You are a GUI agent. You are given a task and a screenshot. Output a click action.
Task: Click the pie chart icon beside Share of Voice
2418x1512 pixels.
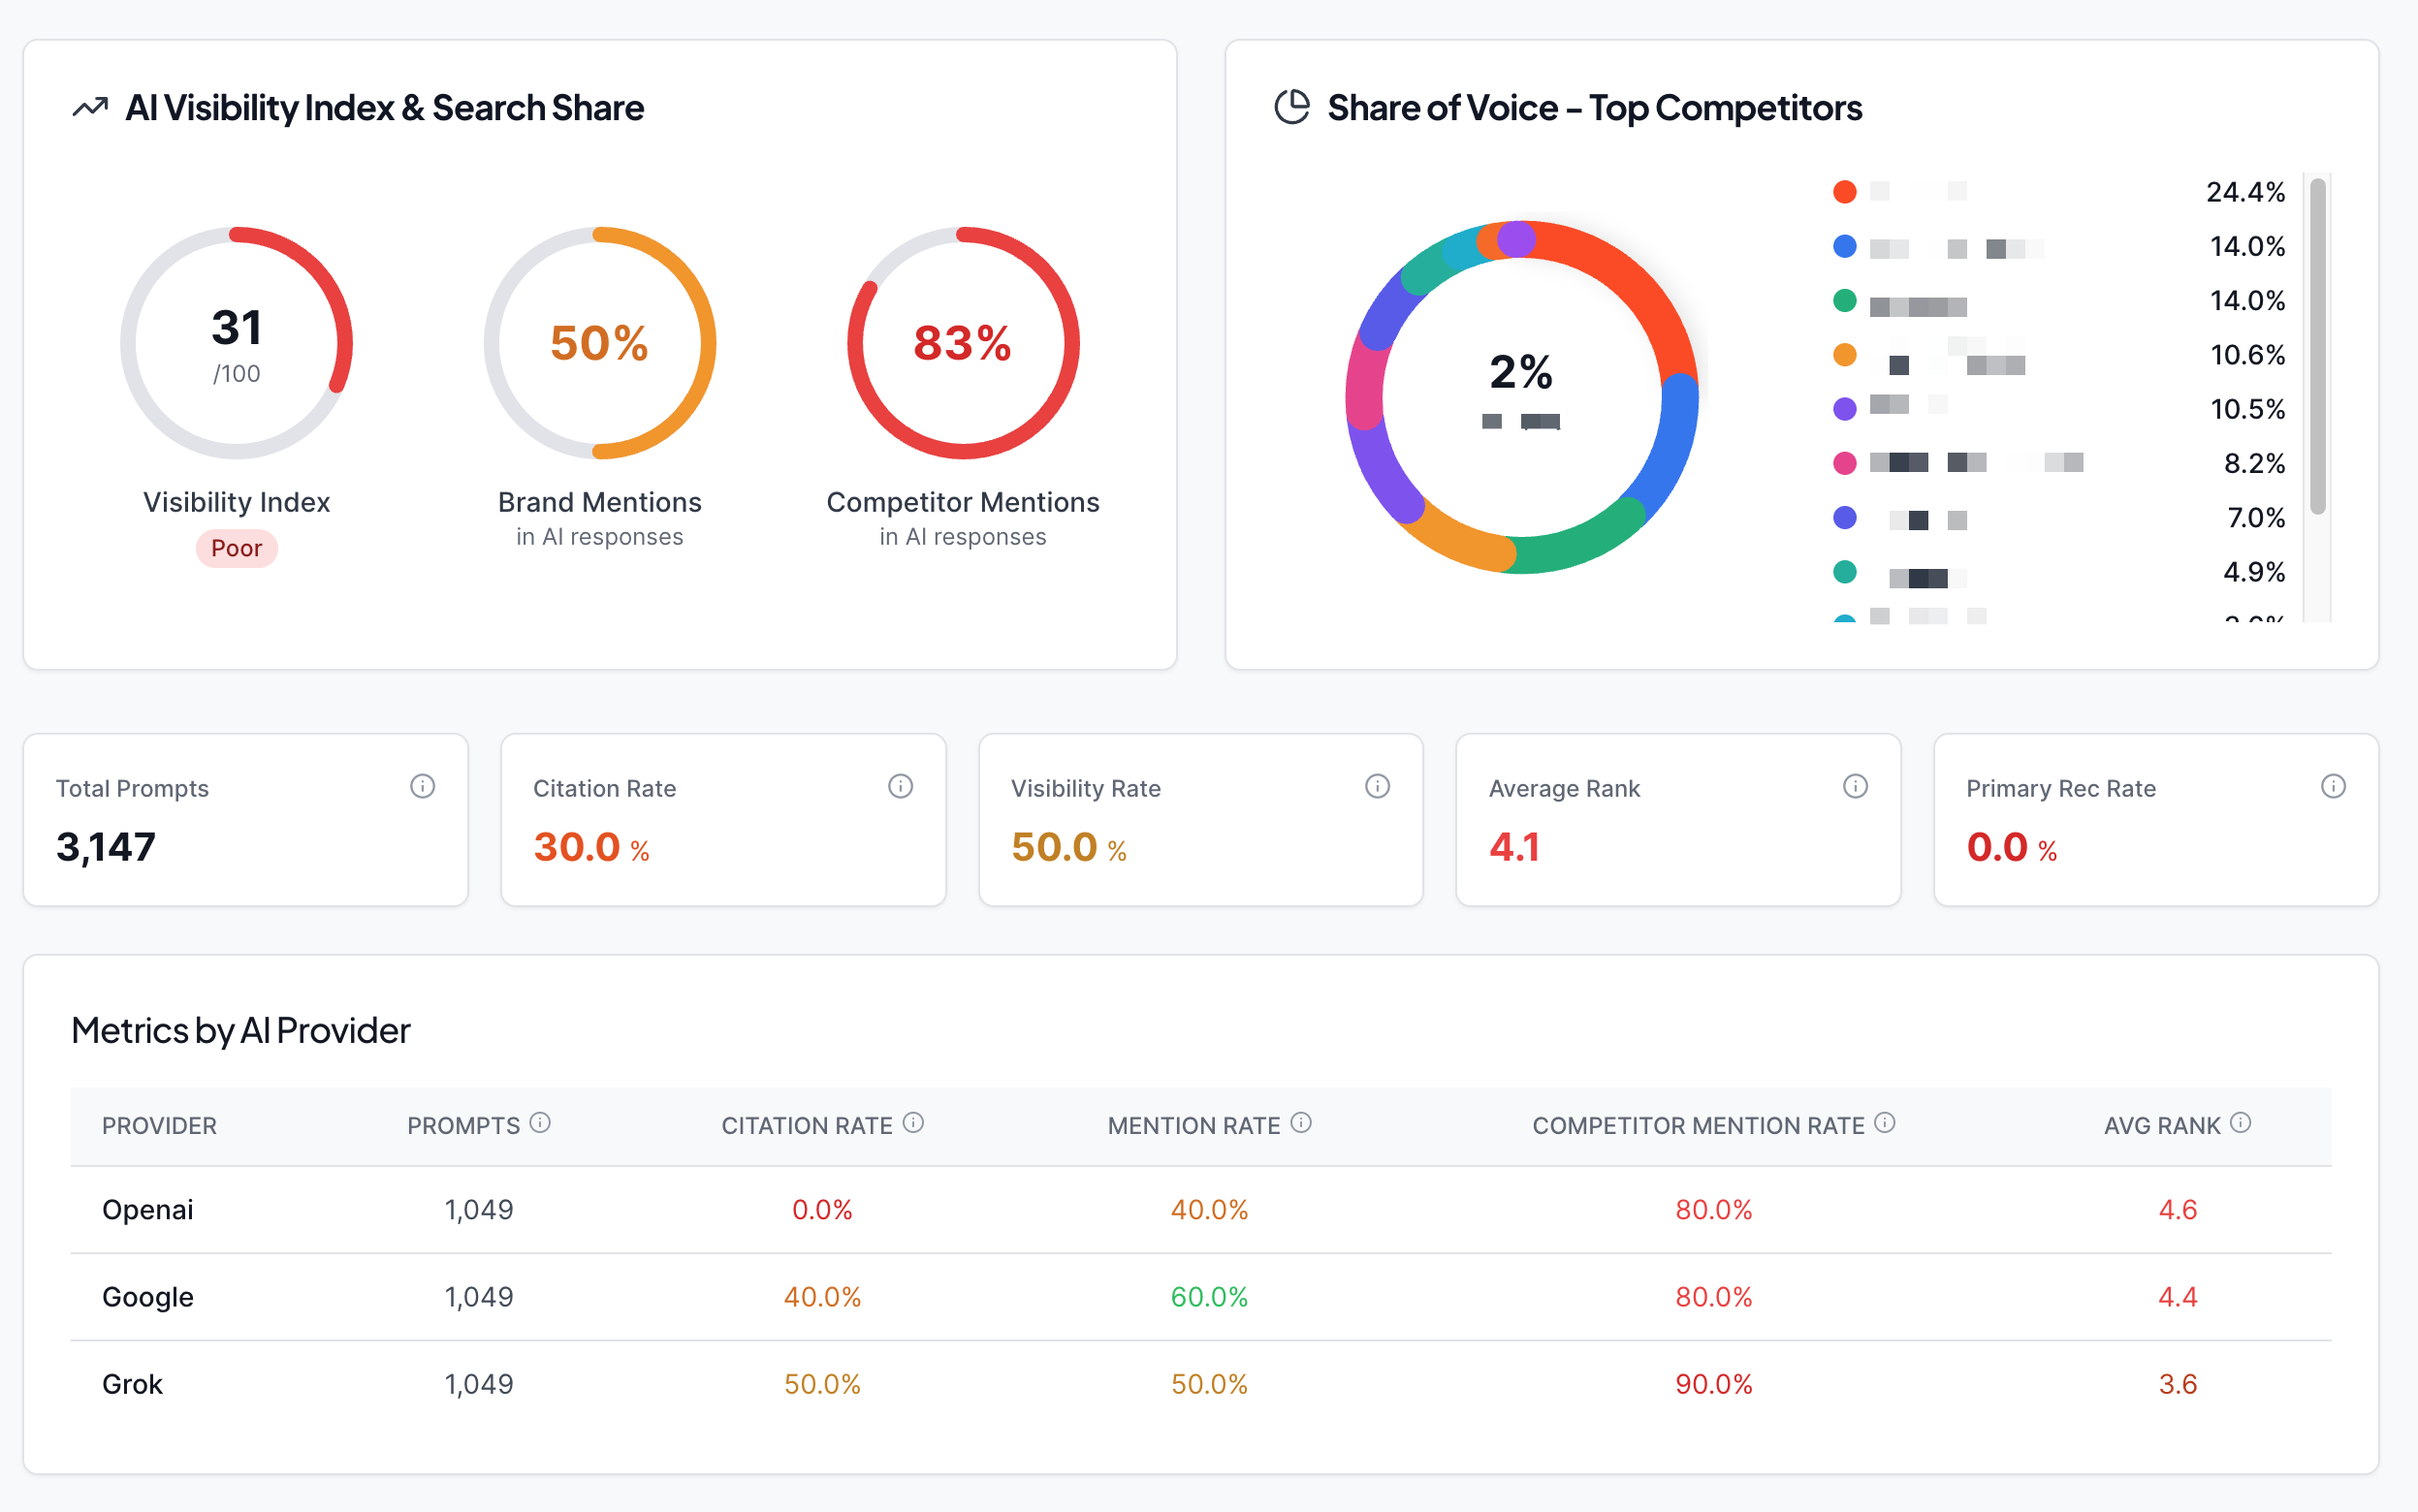click(1292, 107)
